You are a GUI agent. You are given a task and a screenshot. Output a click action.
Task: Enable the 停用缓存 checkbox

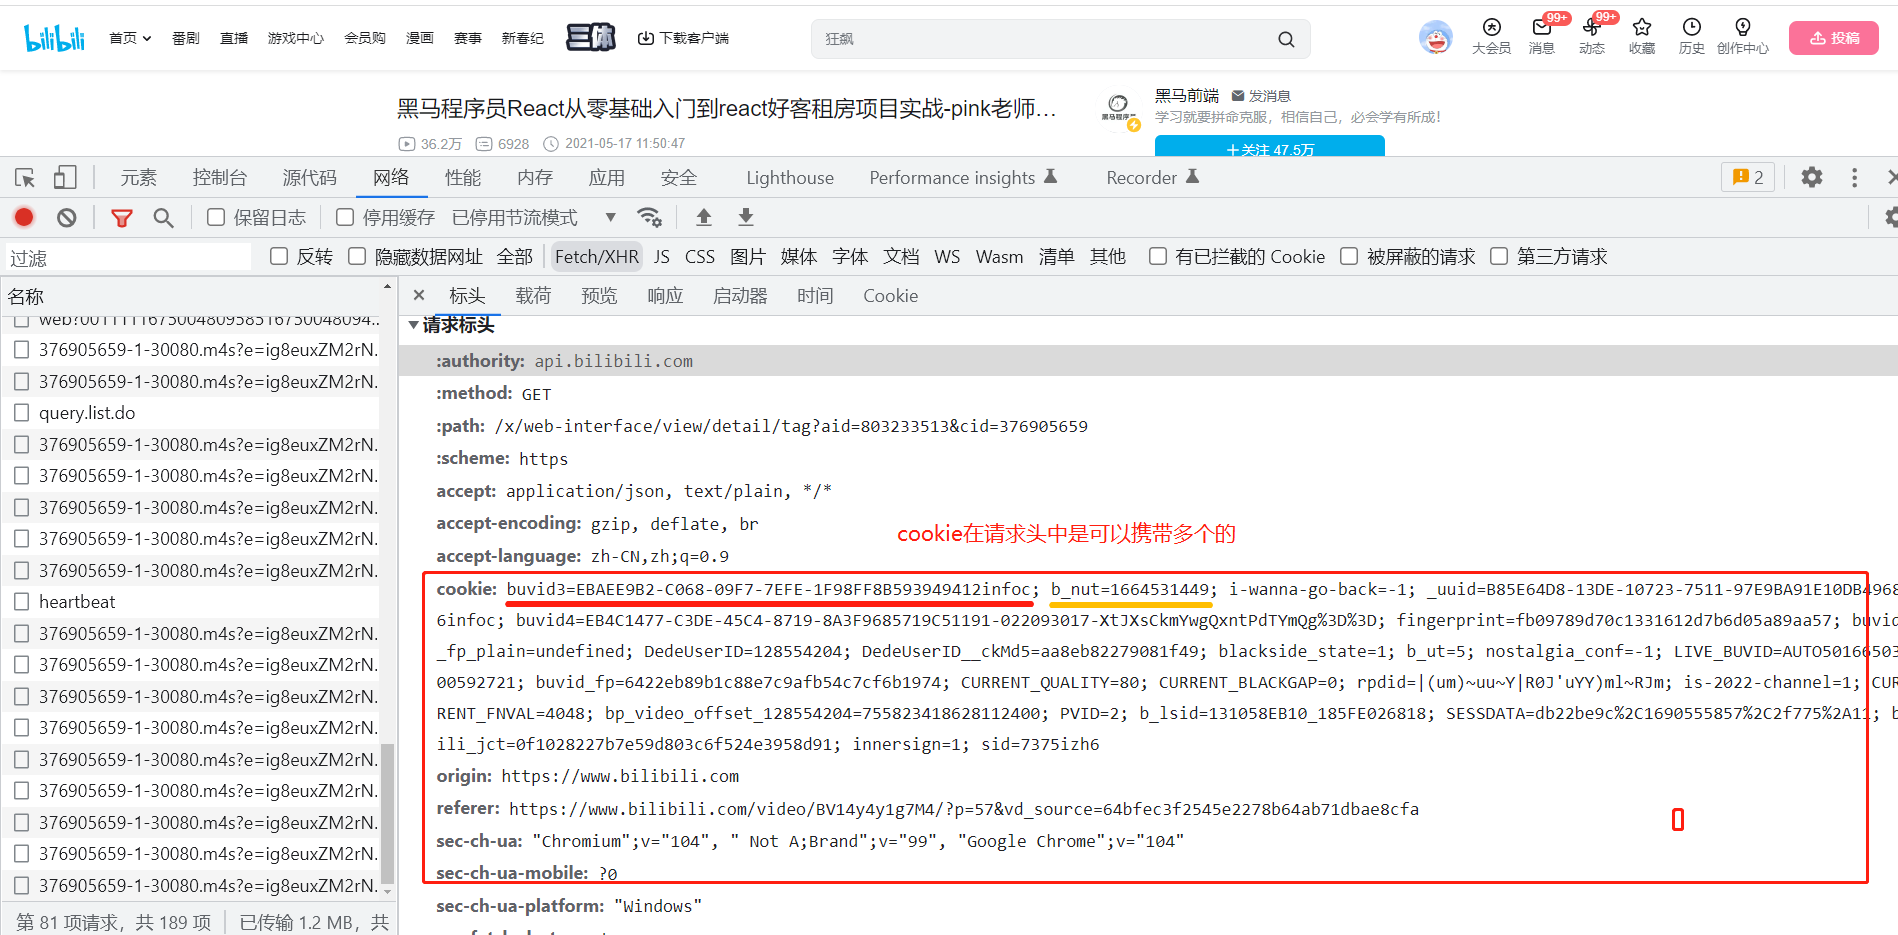click(345, 217)
